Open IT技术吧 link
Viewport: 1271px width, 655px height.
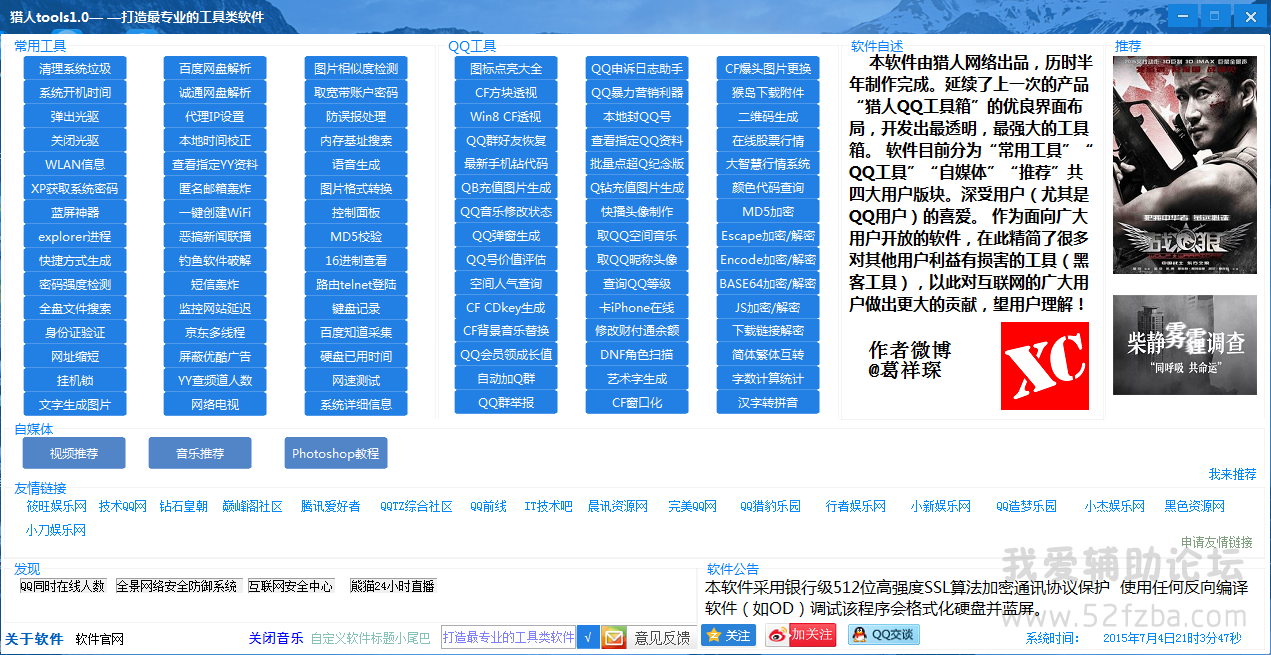548,506
